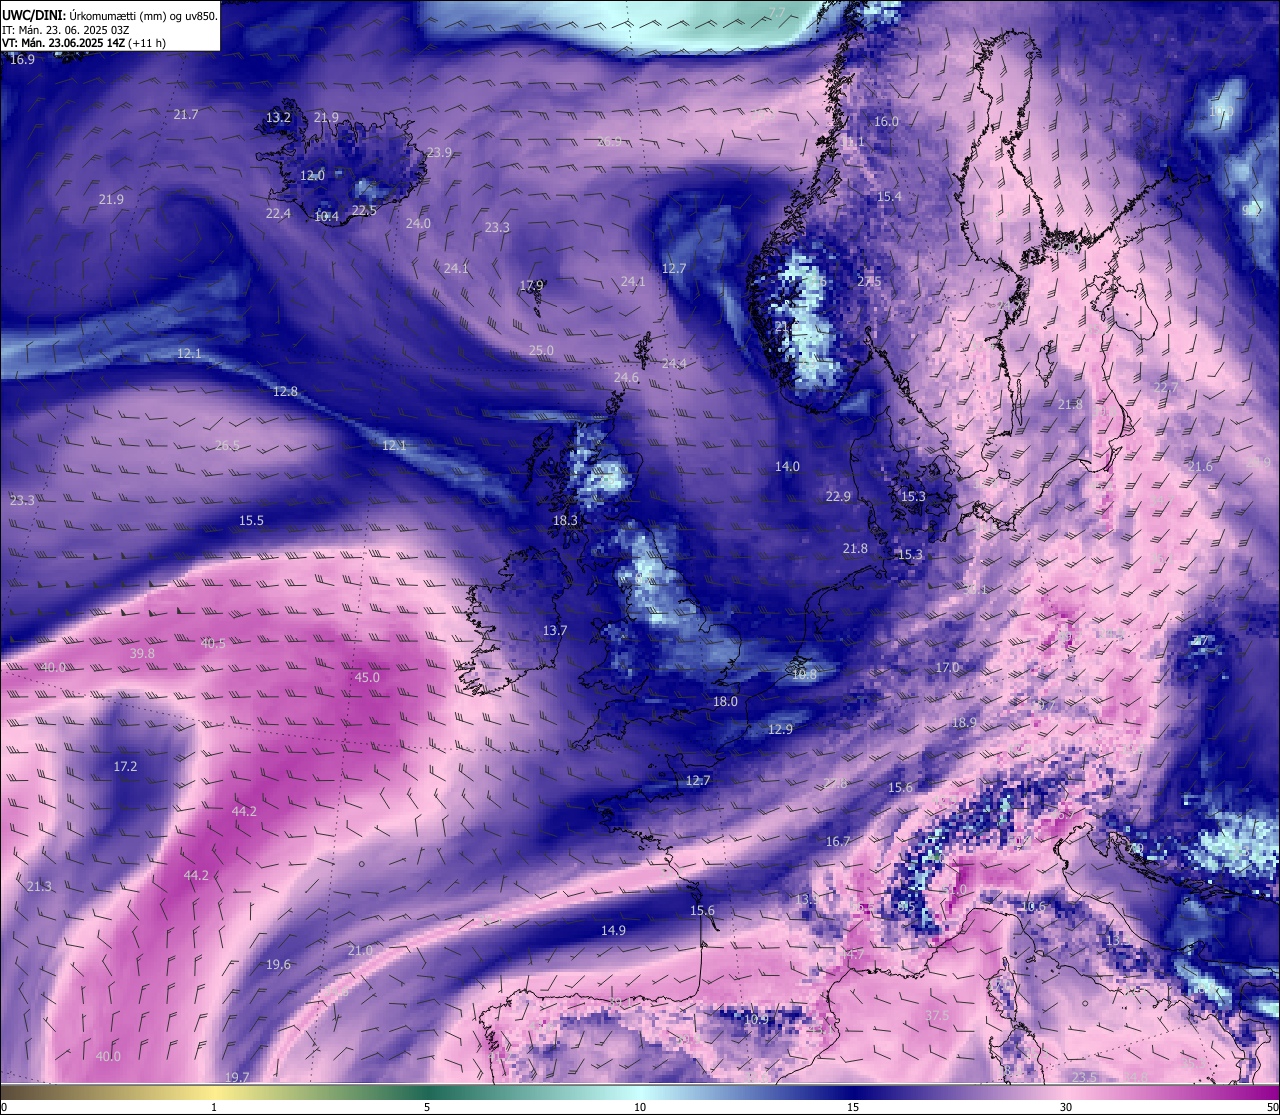Click the 18.3 value near western Scotland

pos(565,521)
